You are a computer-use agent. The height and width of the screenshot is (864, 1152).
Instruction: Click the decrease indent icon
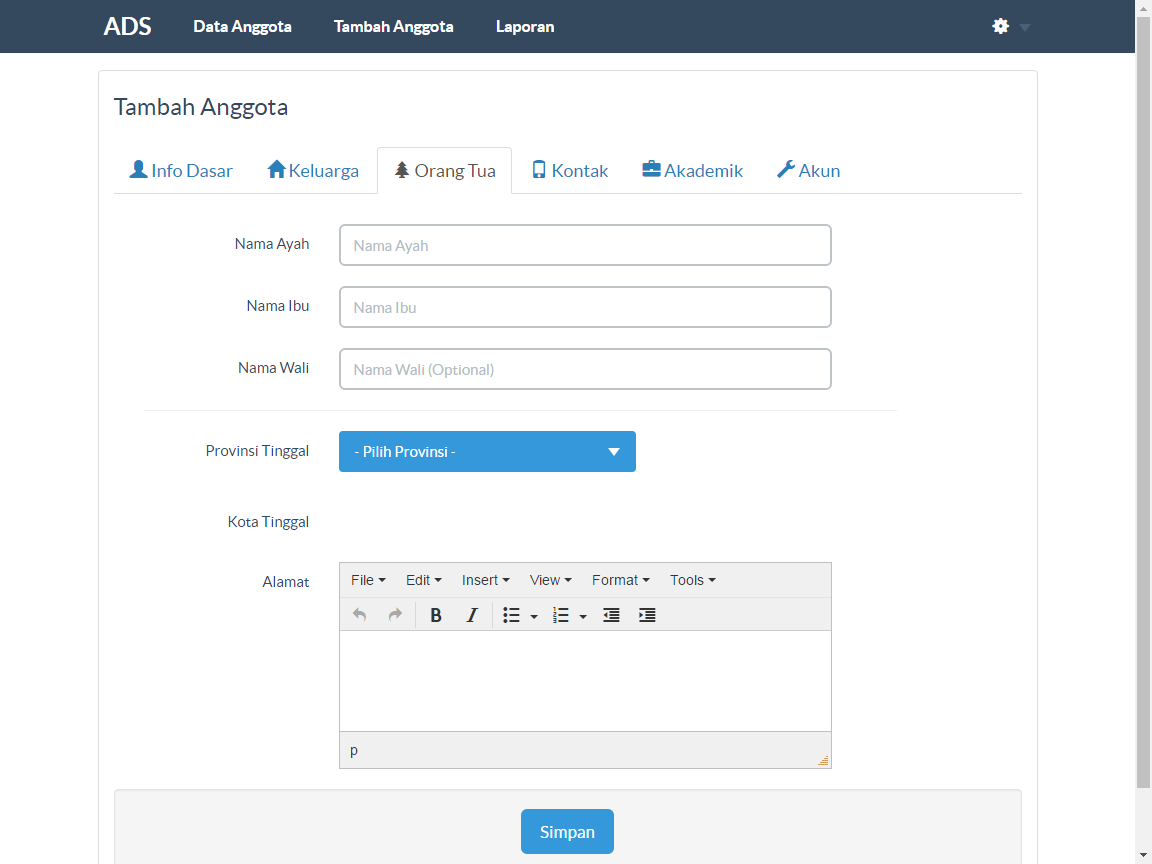[611, 615]
